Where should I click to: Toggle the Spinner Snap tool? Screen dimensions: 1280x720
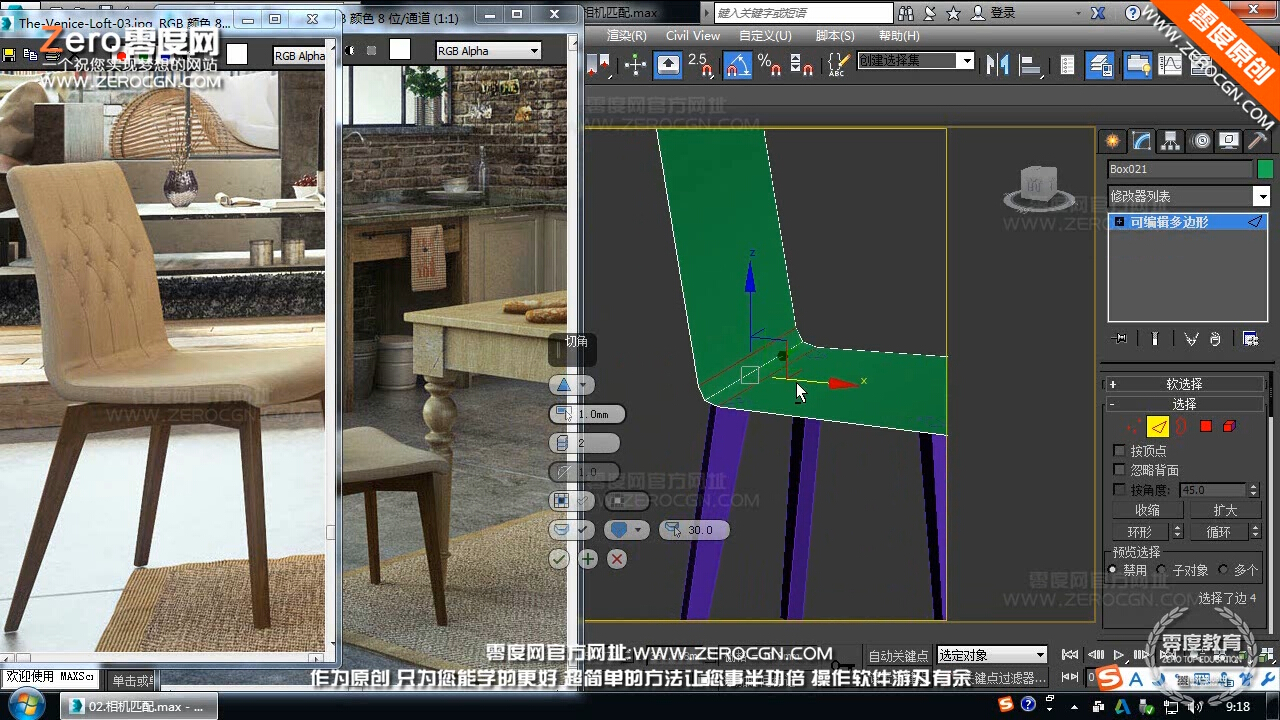(801, 65)
